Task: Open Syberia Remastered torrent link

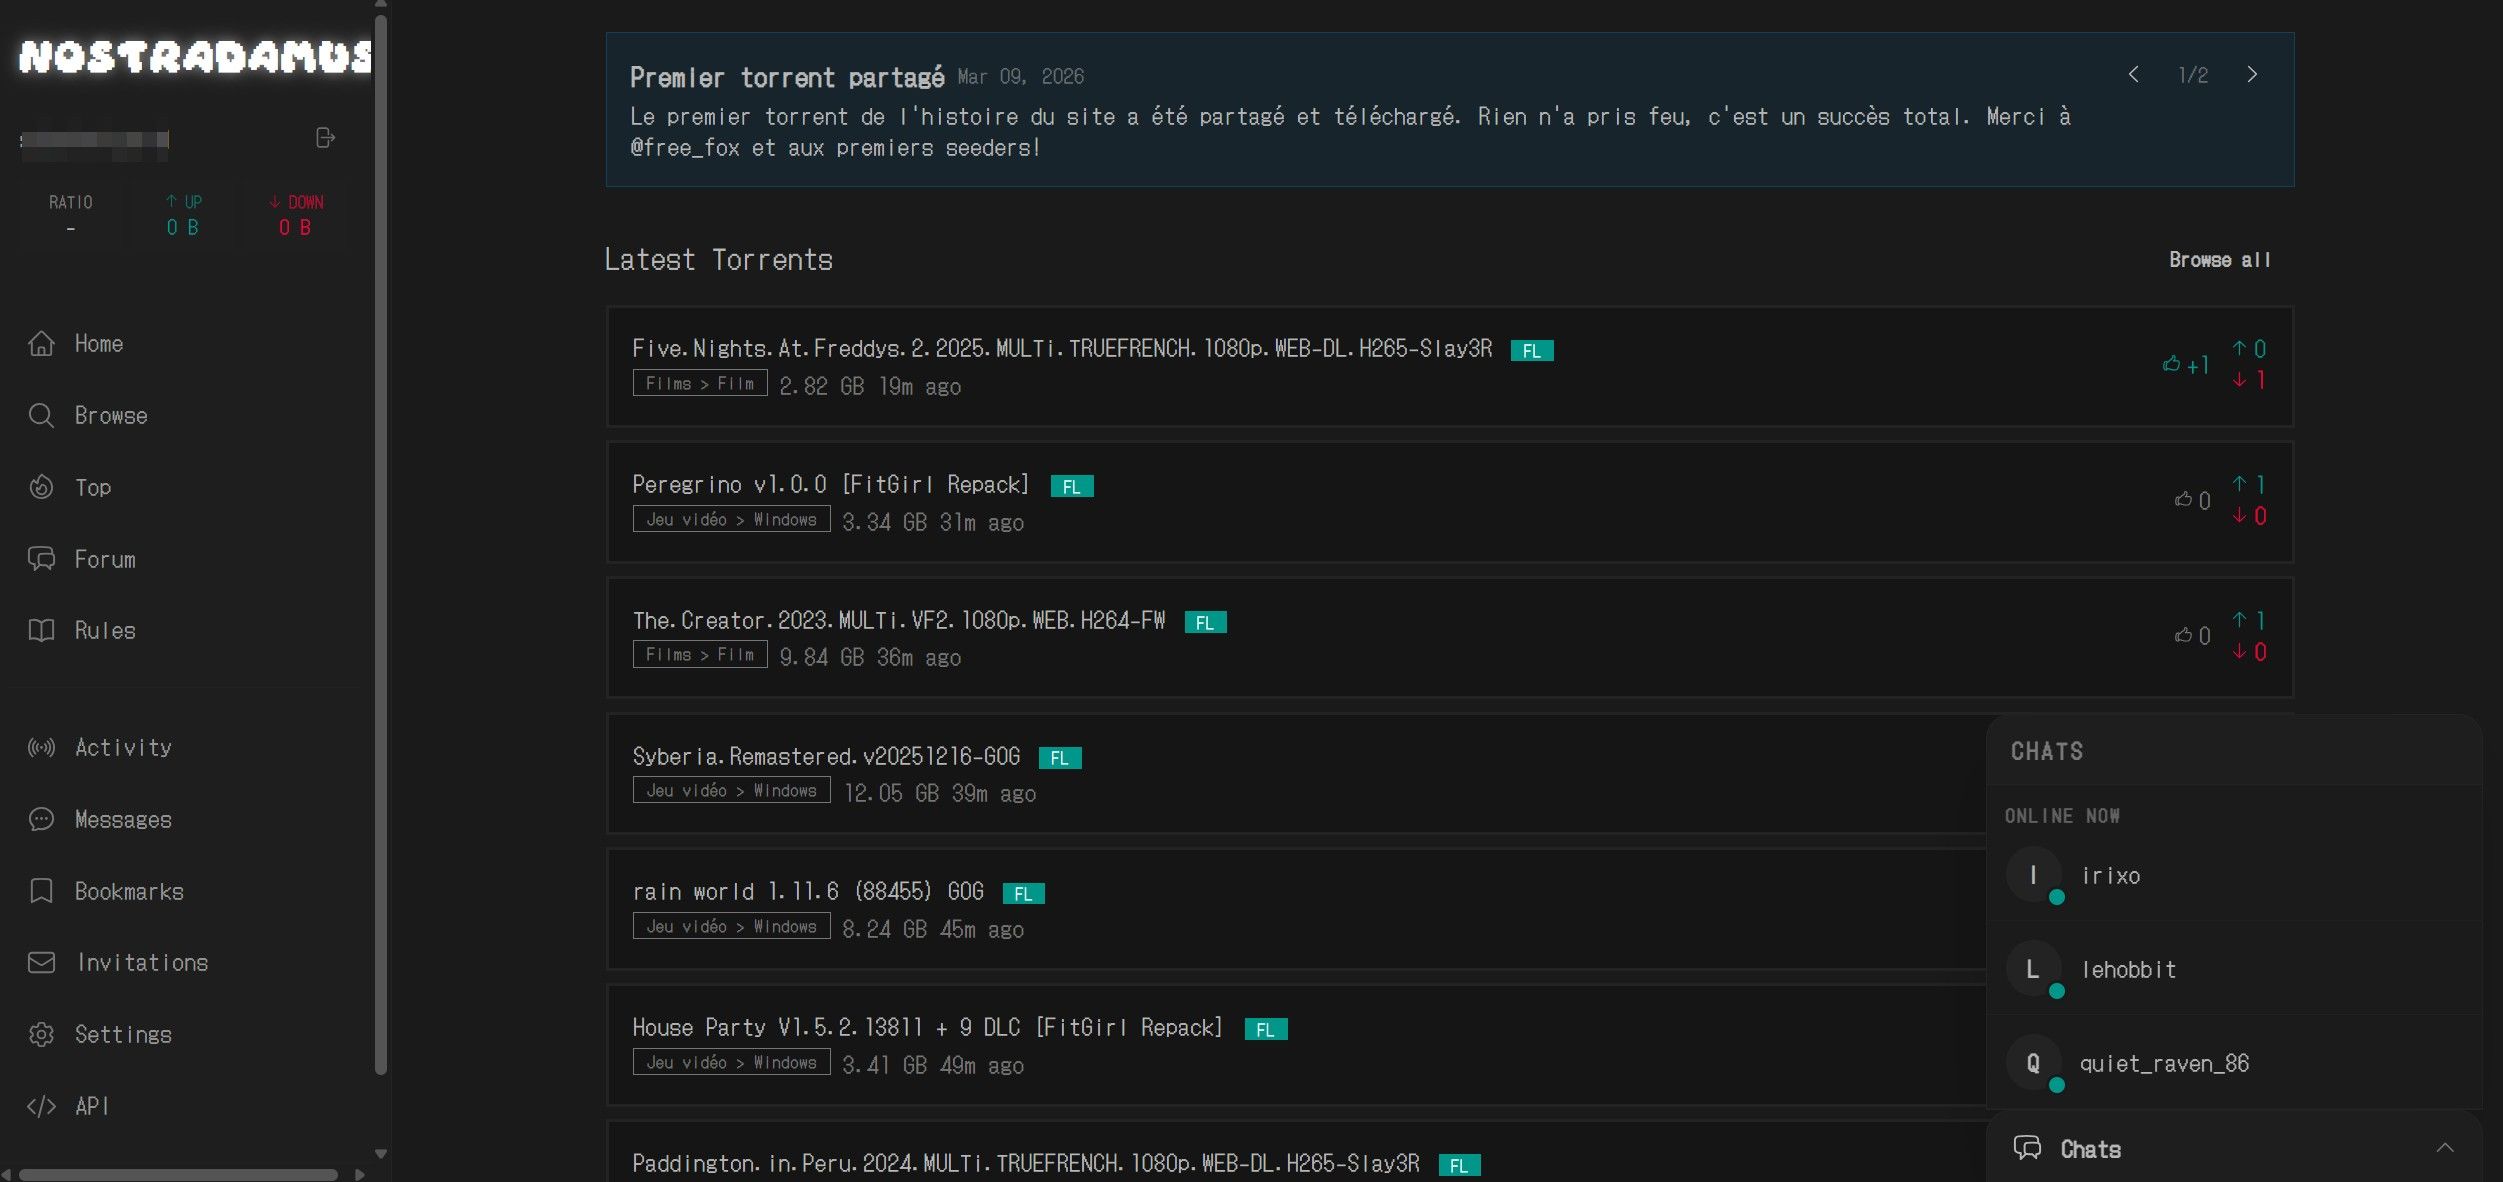Action: click(x=826, y=756)
